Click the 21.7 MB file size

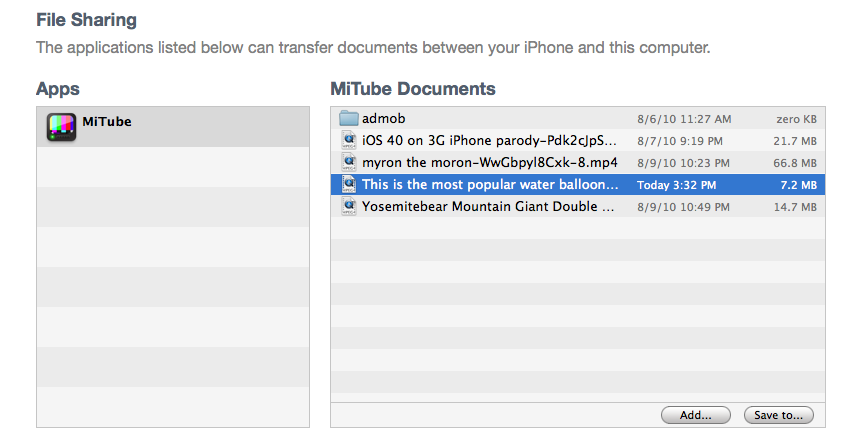(797, 141)
